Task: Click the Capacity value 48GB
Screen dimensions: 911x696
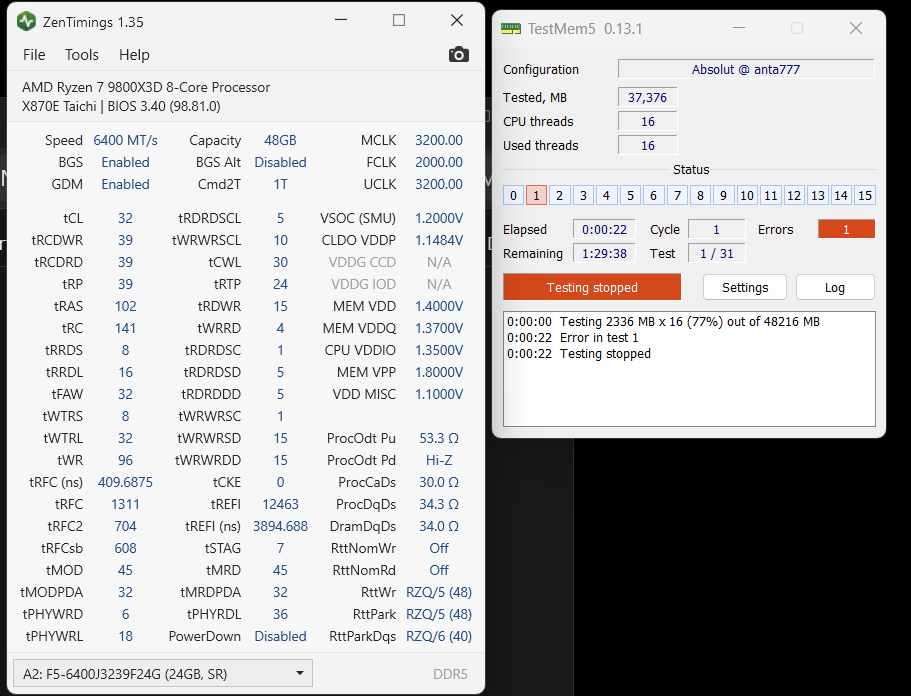Action: tap(280, 140)
